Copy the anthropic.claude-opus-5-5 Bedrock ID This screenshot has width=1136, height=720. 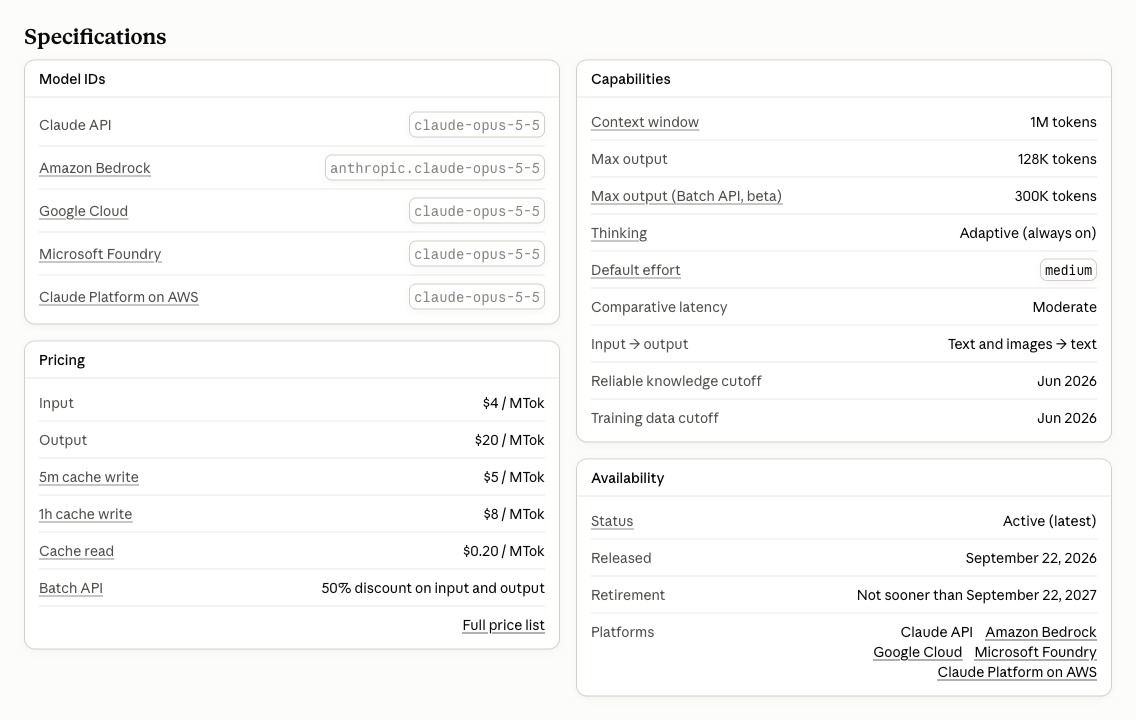pos(435,168)
